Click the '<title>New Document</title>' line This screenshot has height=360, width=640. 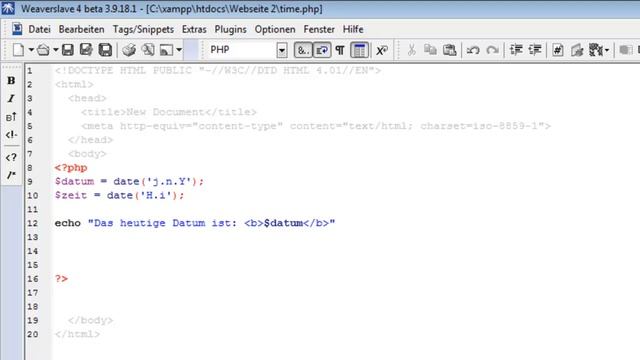pos(169,112)
